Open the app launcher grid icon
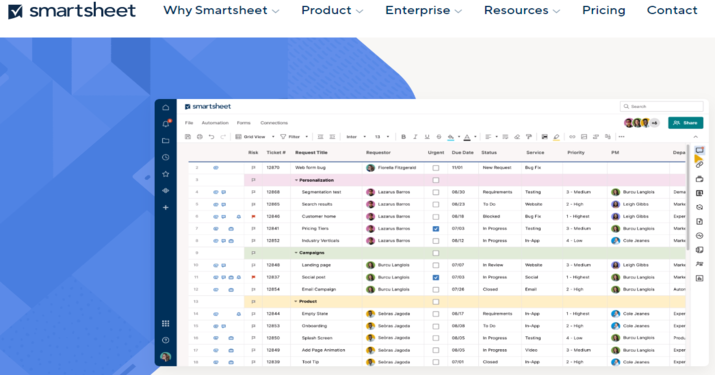715x375 pixels. [166, 323]
